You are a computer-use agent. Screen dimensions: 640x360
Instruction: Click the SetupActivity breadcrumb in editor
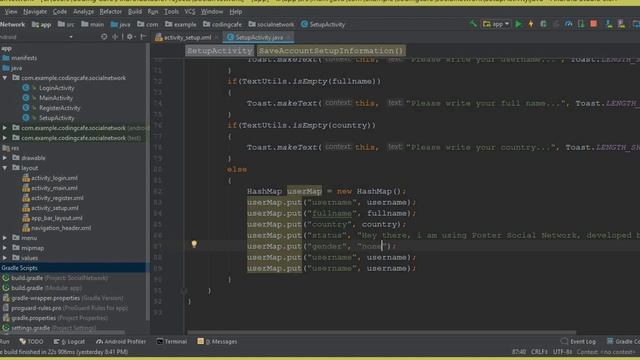[x=220, y=51]
